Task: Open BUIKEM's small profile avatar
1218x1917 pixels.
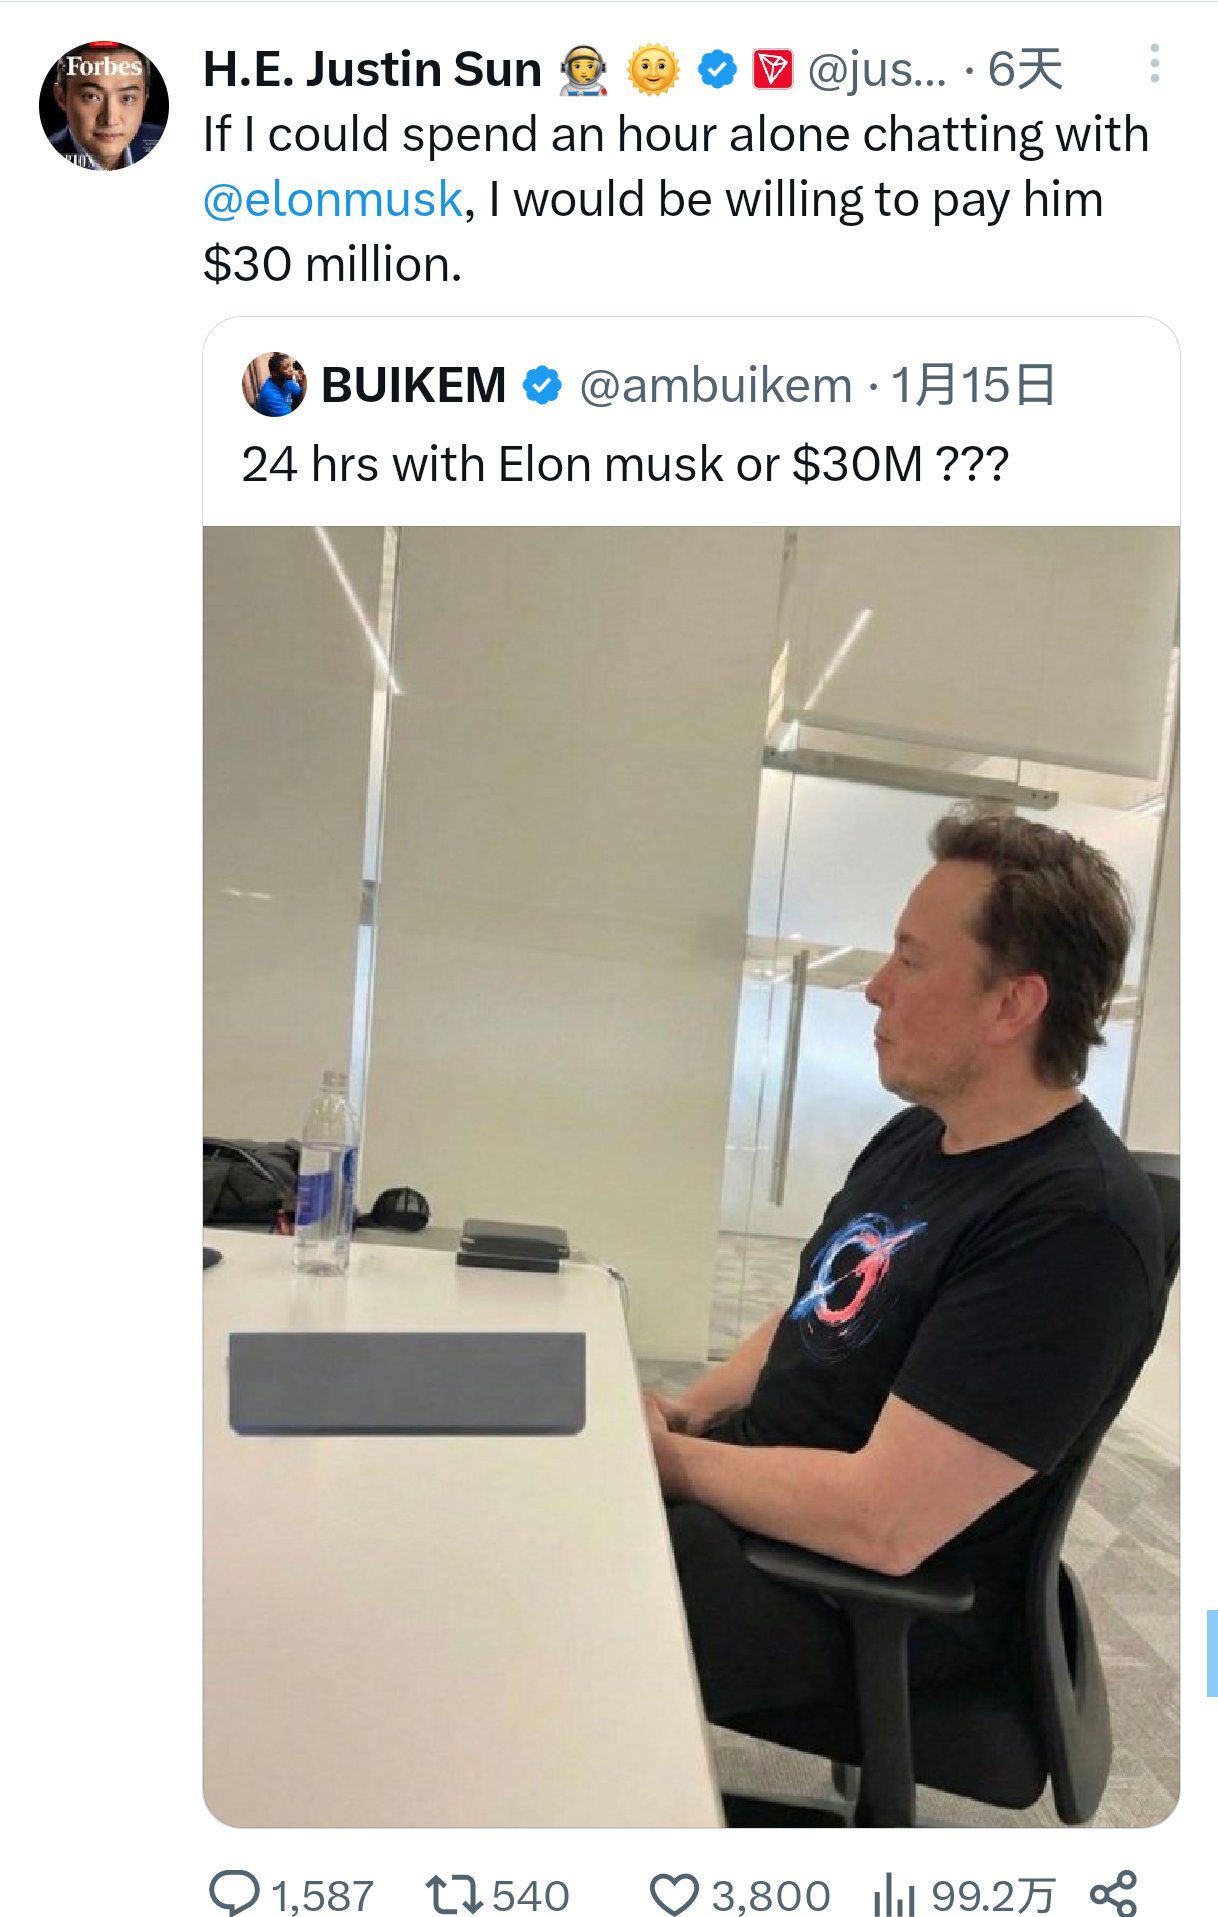Action: (273, 384)
